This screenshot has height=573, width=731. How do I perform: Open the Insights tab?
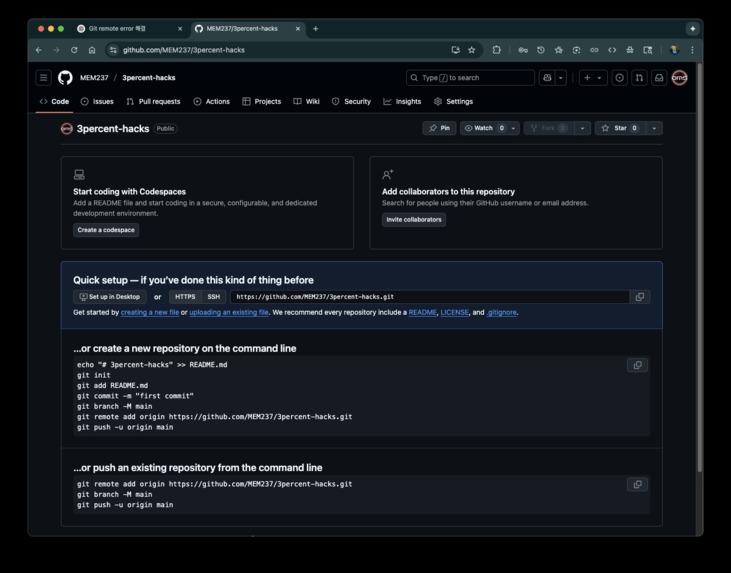click(x=402, y=102)
